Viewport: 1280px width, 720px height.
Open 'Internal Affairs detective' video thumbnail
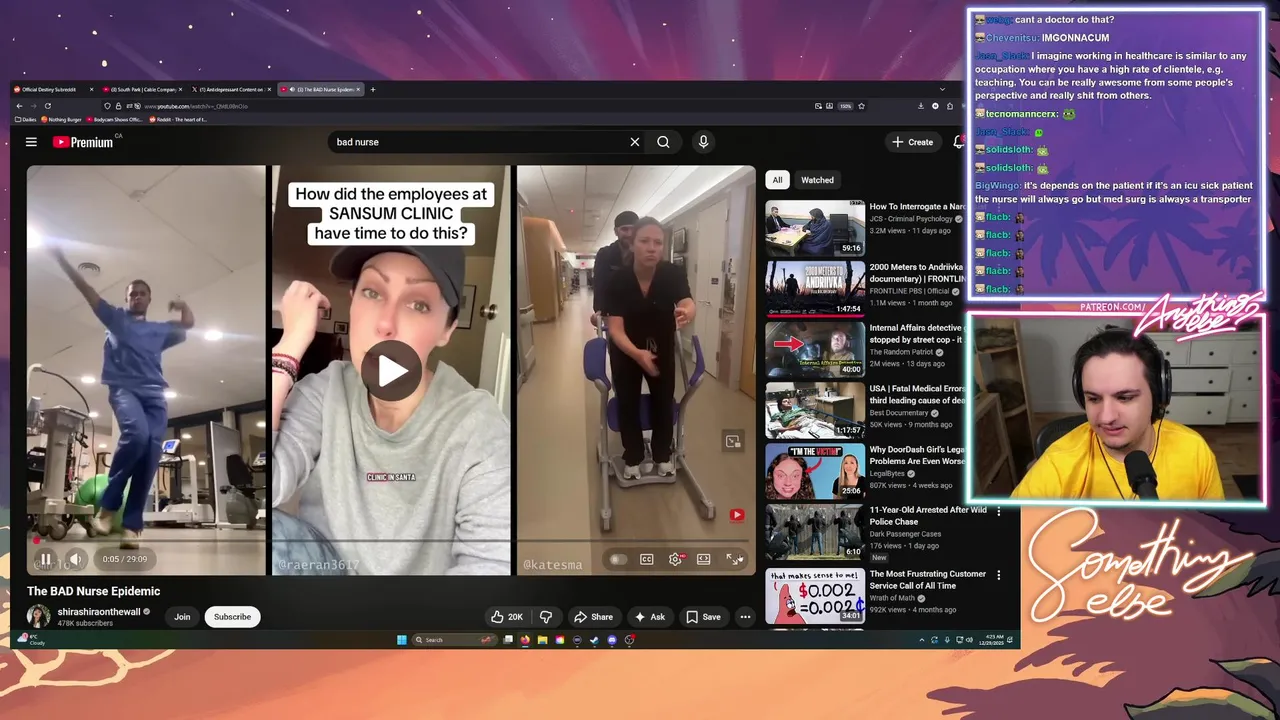pos(815,349)
